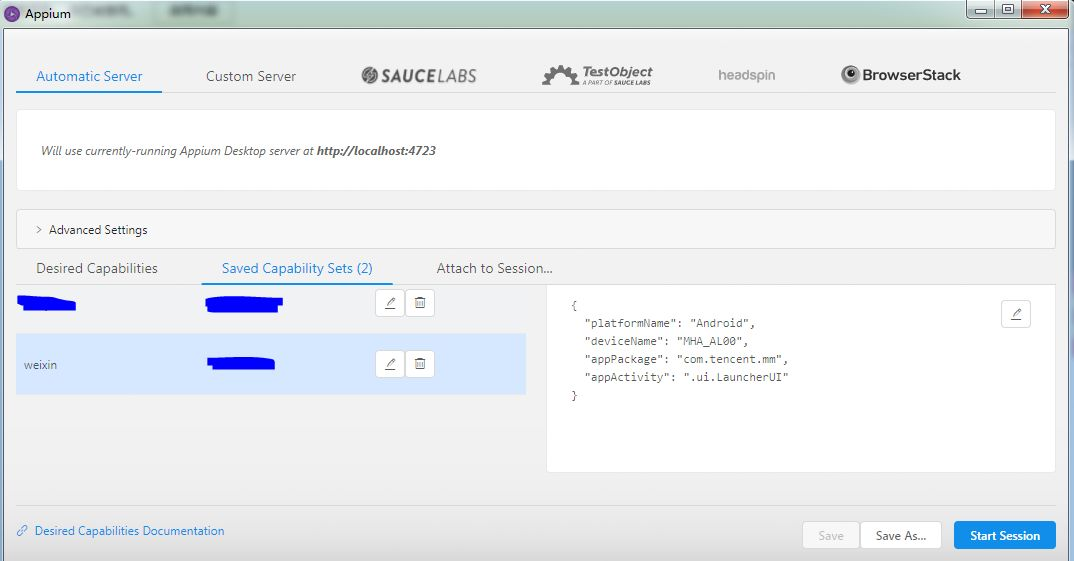This screenshot has height=561, width=1074.
Task: Select Saved Capability Sets (2) tab
Action: coord(297,269)
